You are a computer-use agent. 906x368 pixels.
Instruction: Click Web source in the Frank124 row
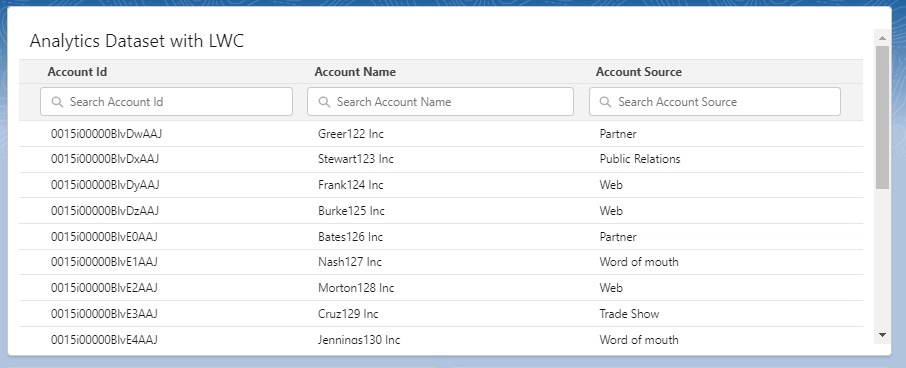pos(611,185)
